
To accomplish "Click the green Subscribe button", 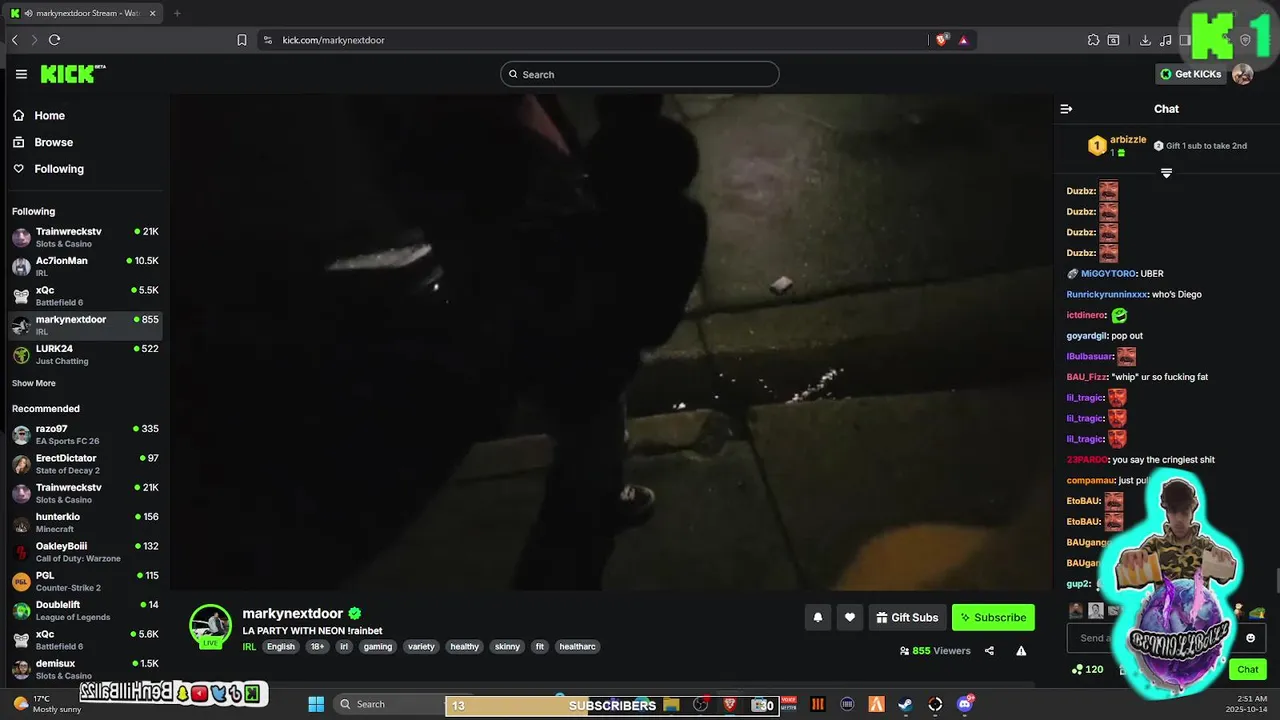I will pos(993,617).
